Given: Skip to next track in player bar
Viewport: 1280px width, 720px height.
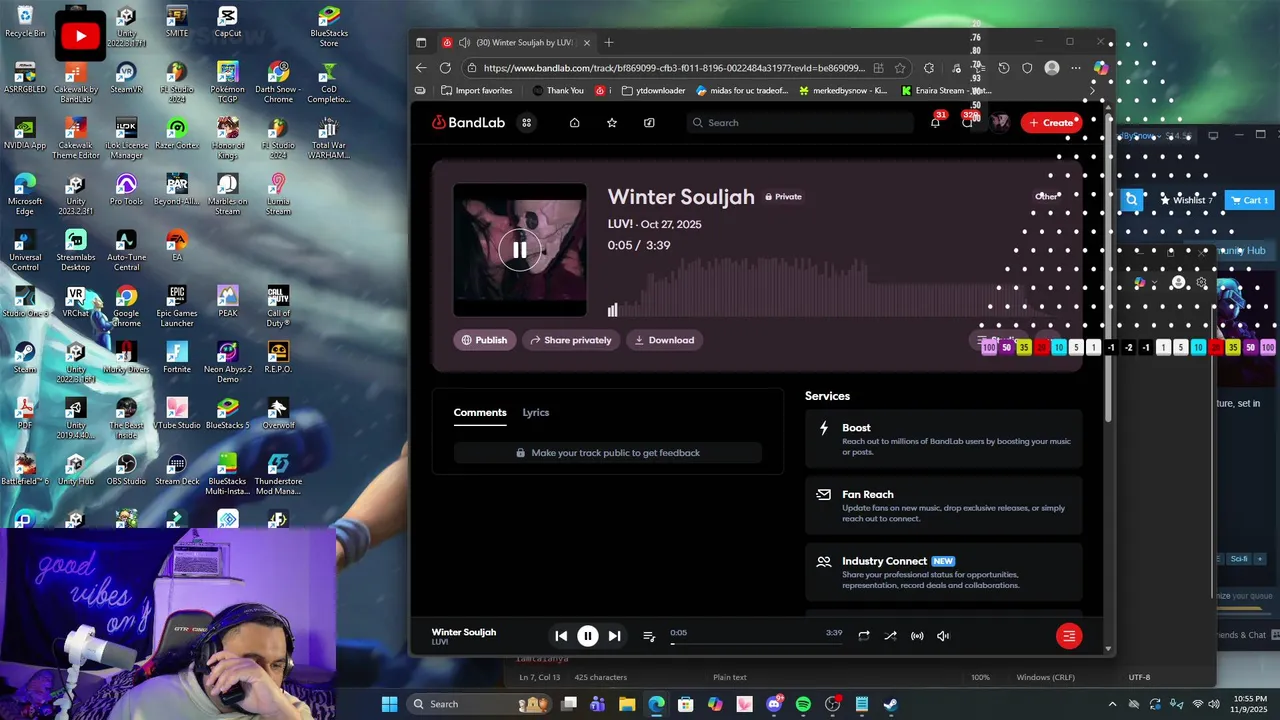Looking at the screenshot, I should point(615,636).
